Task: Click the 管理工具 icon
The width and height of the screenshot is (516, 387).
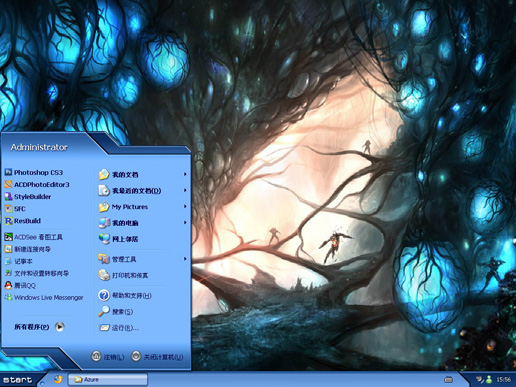Action: [x=104, y=259]
